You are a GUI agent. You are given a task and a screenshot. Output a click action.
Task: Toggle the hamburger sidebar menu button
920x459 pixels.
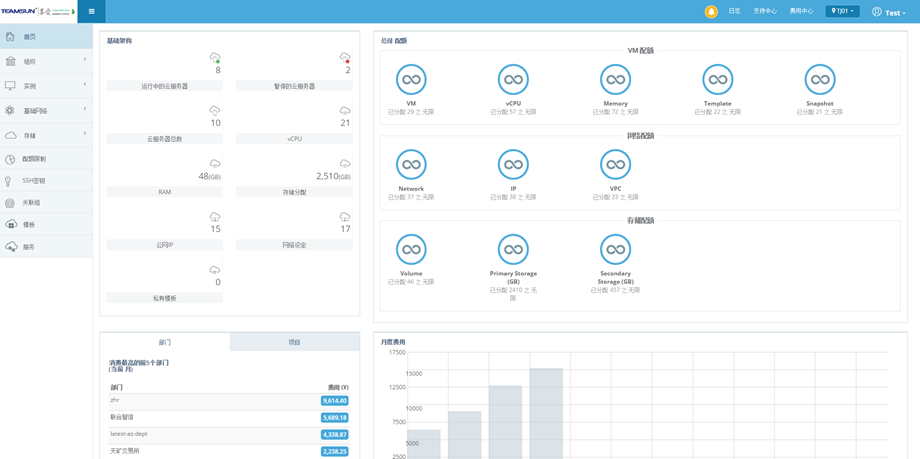92,12
